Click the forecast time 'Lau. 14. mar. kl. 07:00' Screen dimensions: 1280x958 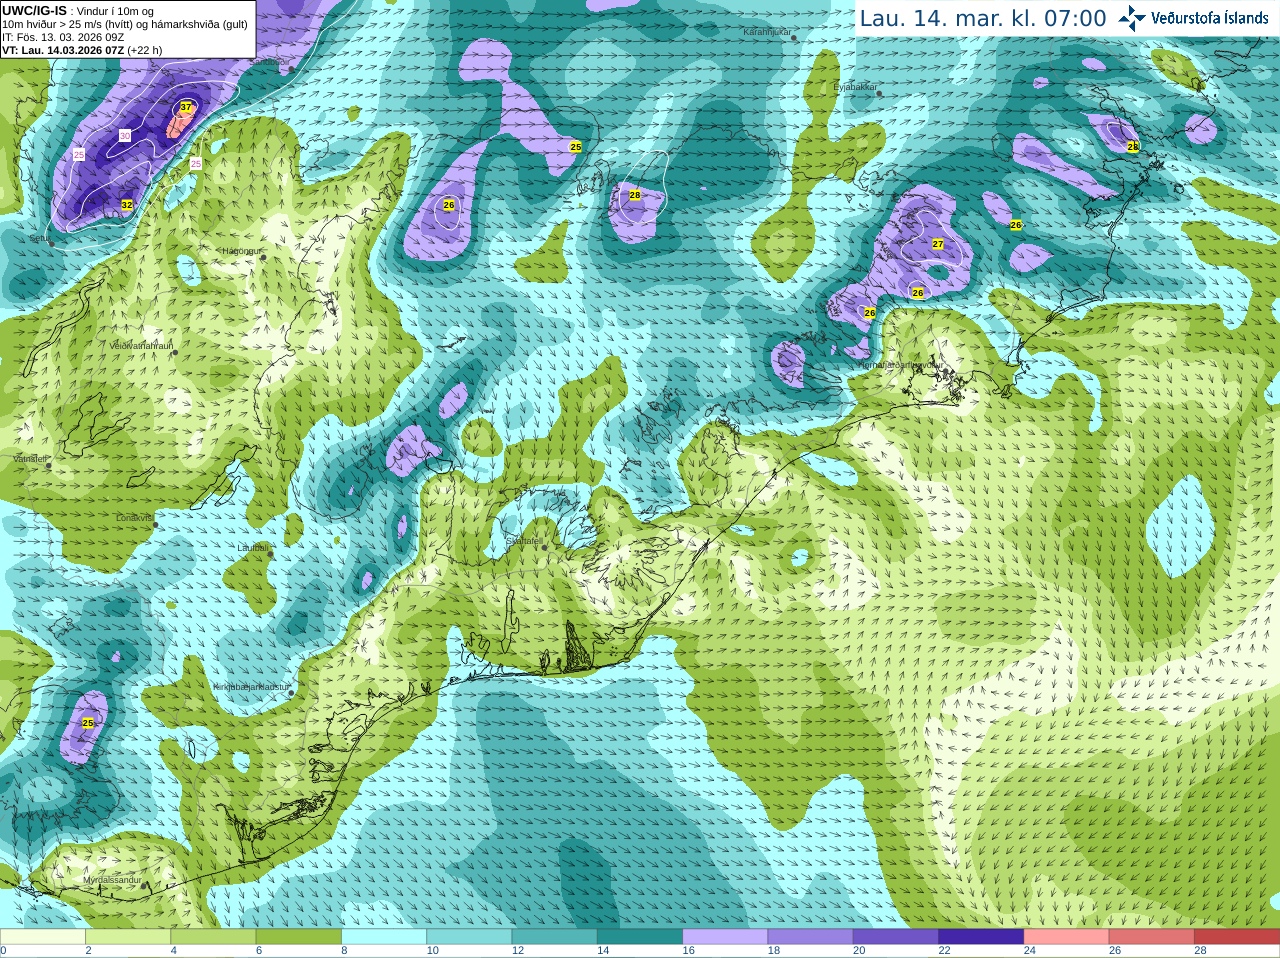coord(983,18)
